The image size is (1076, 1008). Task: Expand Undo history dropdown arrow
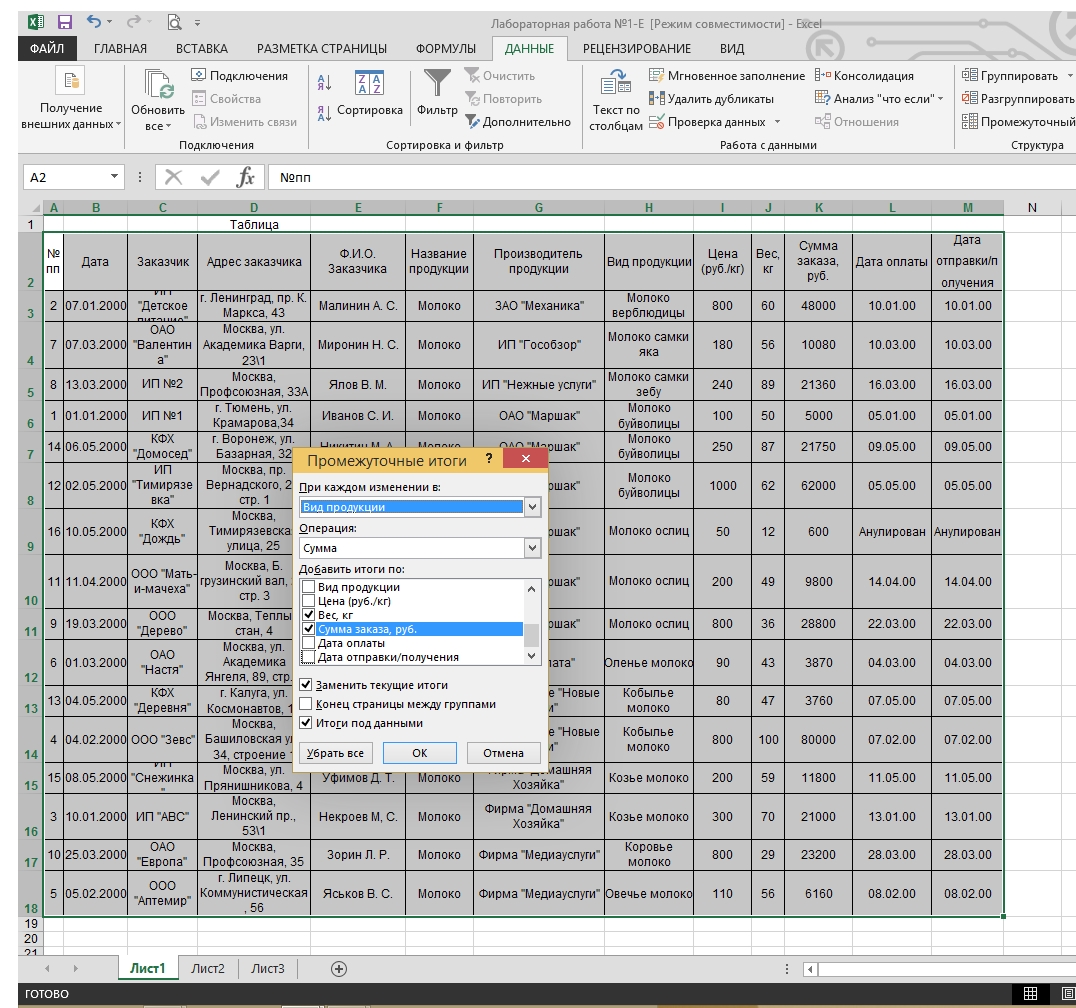[110, 23]
